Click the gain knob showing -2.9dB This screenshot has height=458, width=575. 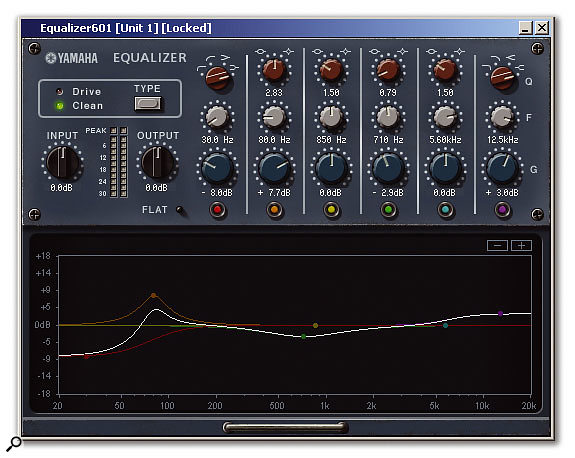point(388,168)
